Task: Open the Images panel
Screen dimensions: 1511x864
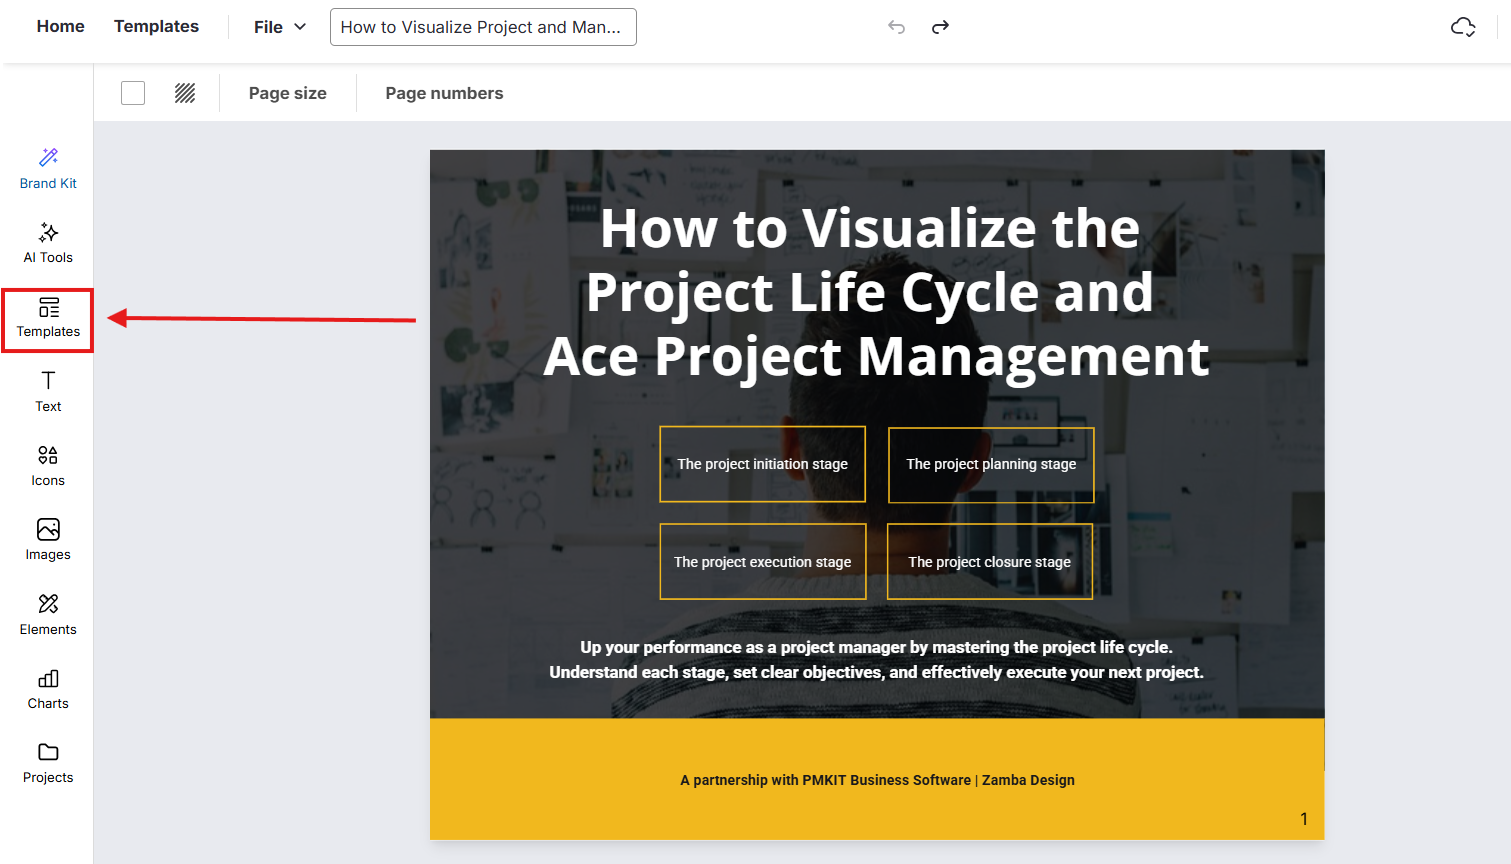Action: pos(48,540)
